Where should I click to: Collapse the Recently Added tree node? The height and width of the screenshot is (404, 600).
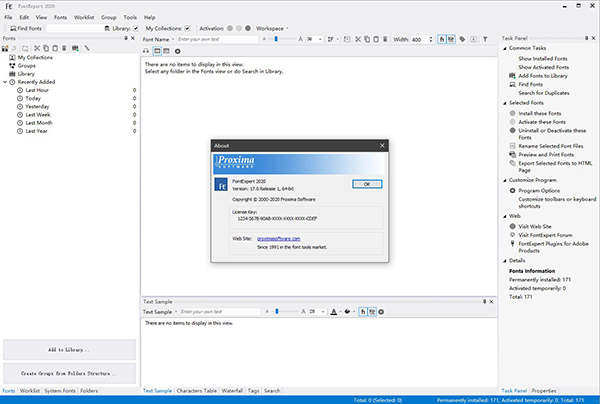coord(8,82)
